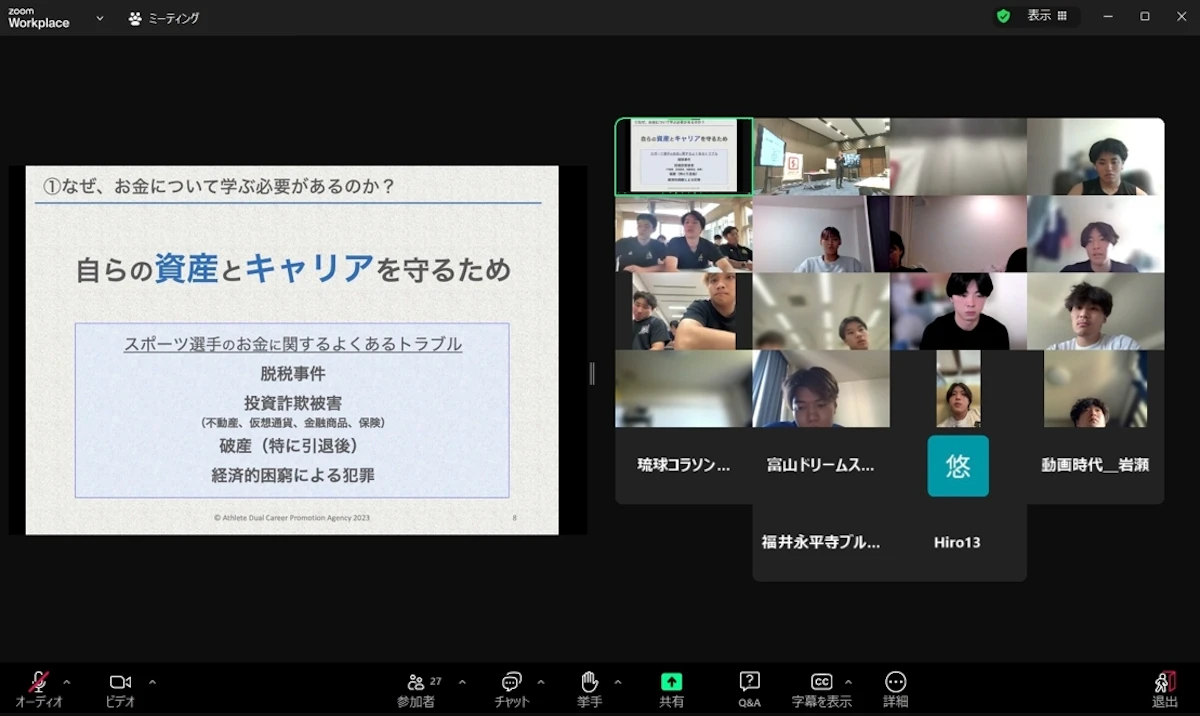
Task: Raise hand with 挙手 button
Action: (590, 689)
